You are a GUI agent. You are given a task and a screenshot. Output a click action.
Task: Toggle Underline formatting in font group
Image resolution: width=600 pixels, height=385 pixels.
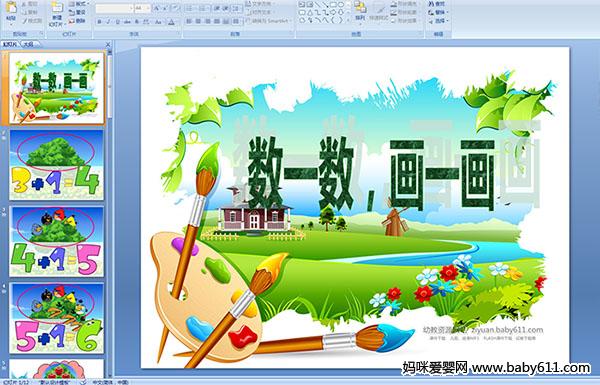[117, 22]
